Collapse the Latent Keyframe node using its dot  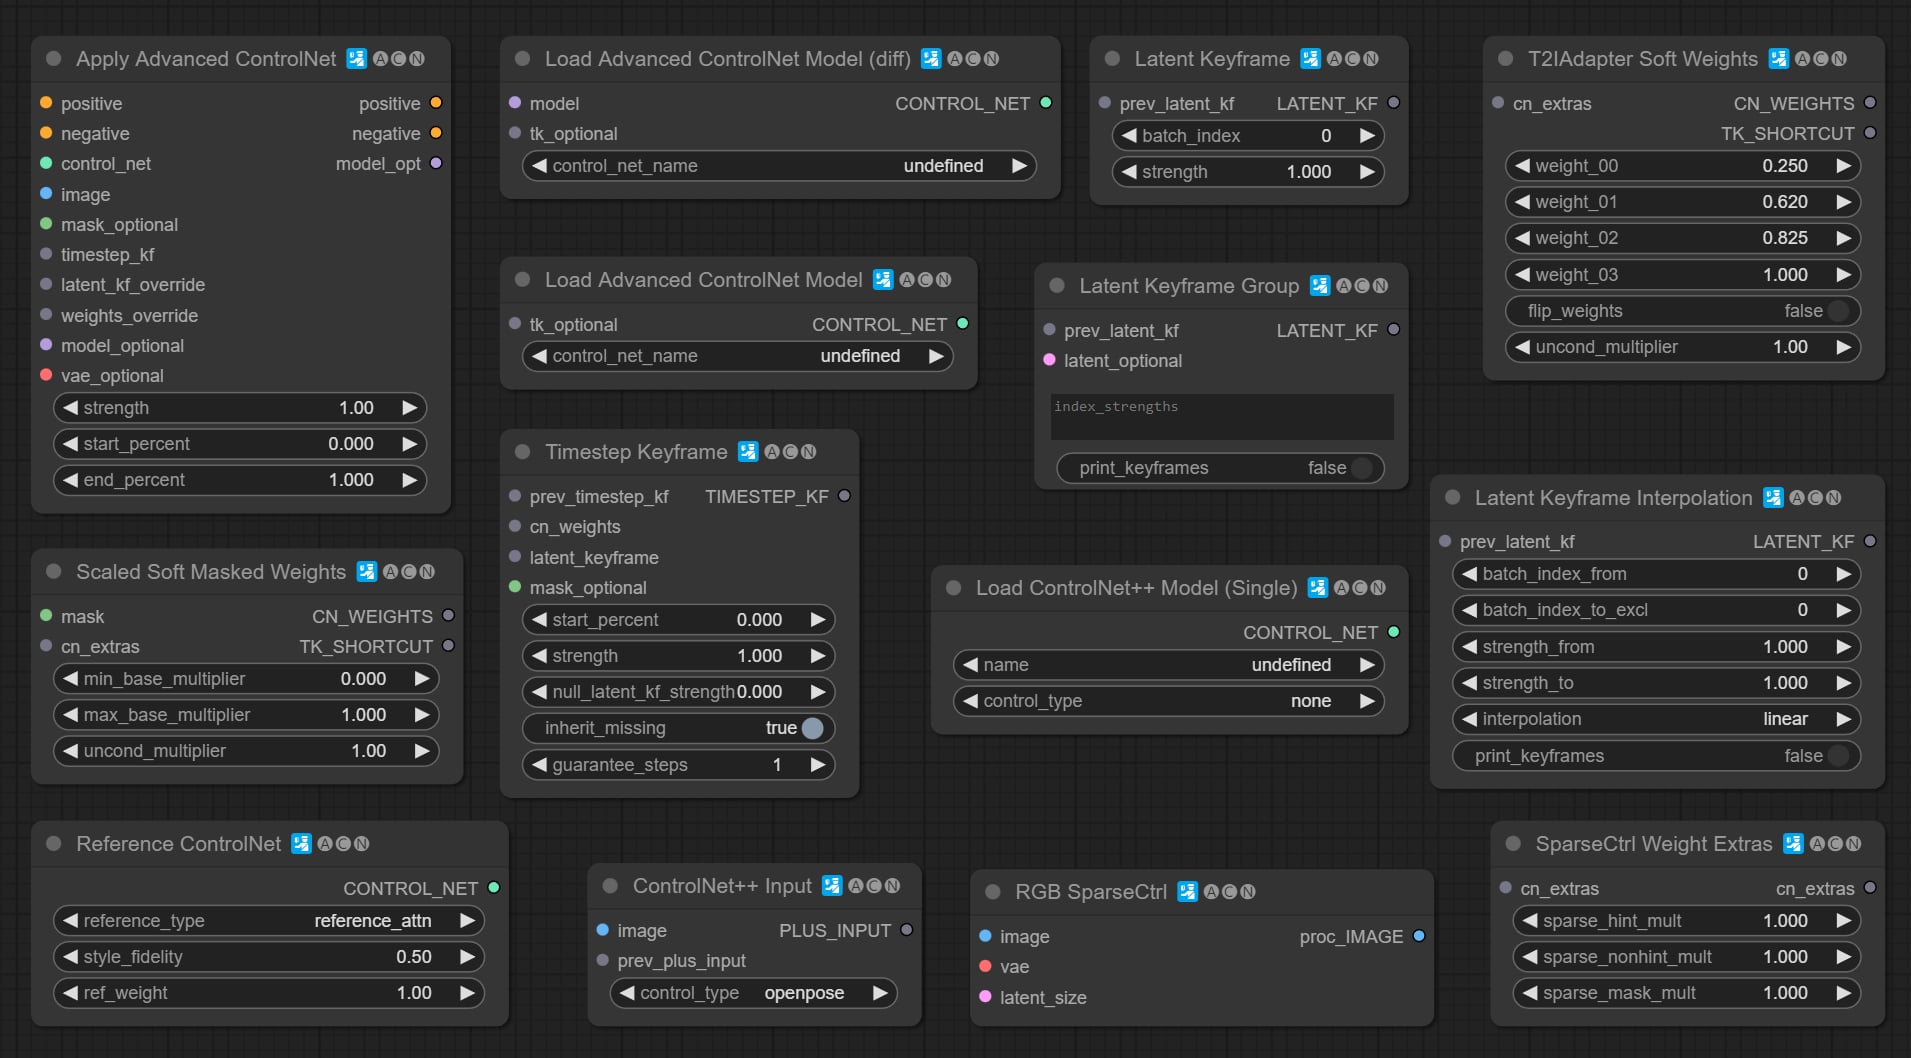click(1112, 59)
